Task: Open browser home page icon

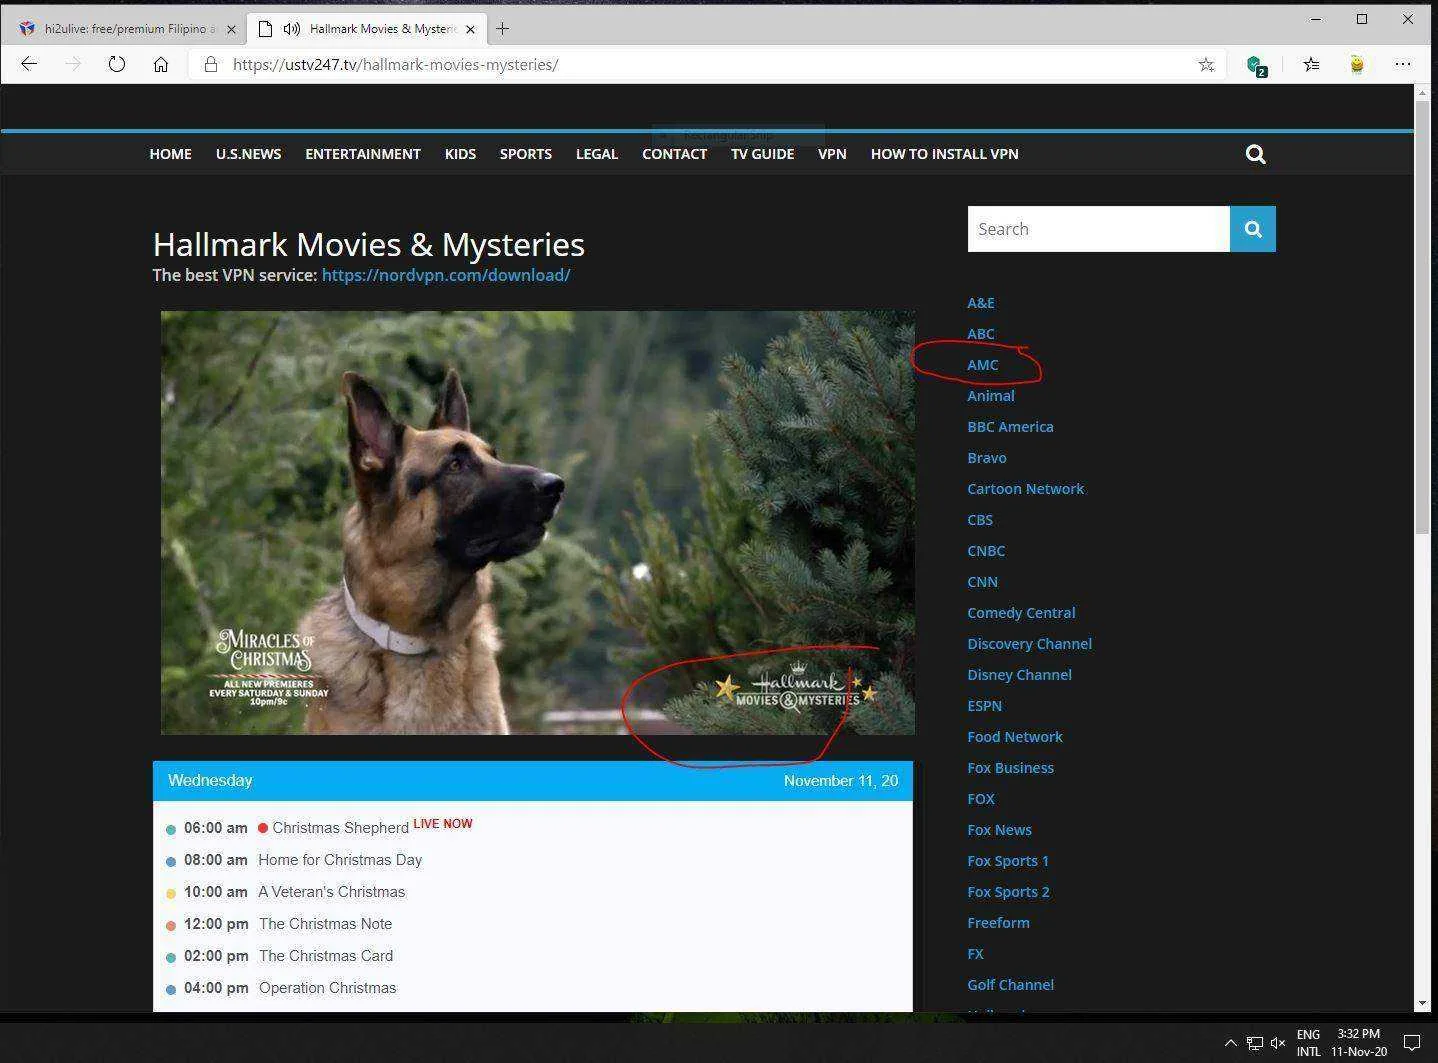Action: (x=161, y=64)
